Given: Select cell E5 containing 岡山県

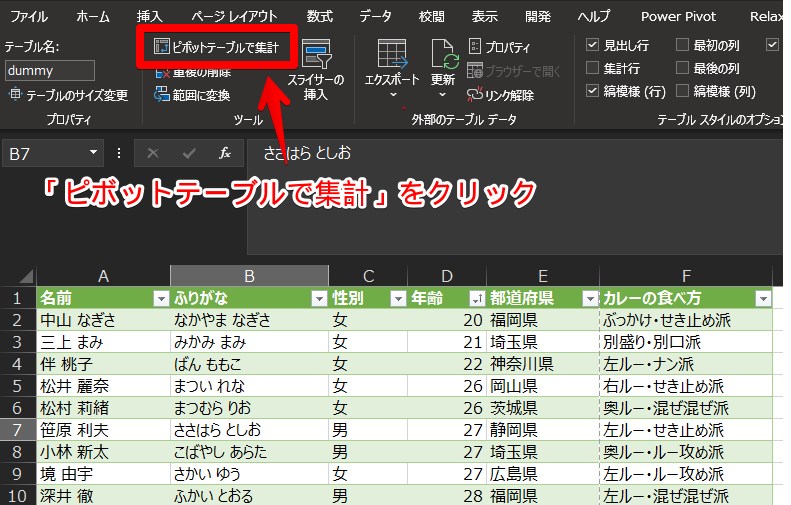Looking at the screenshot, I should click(541, 385).
